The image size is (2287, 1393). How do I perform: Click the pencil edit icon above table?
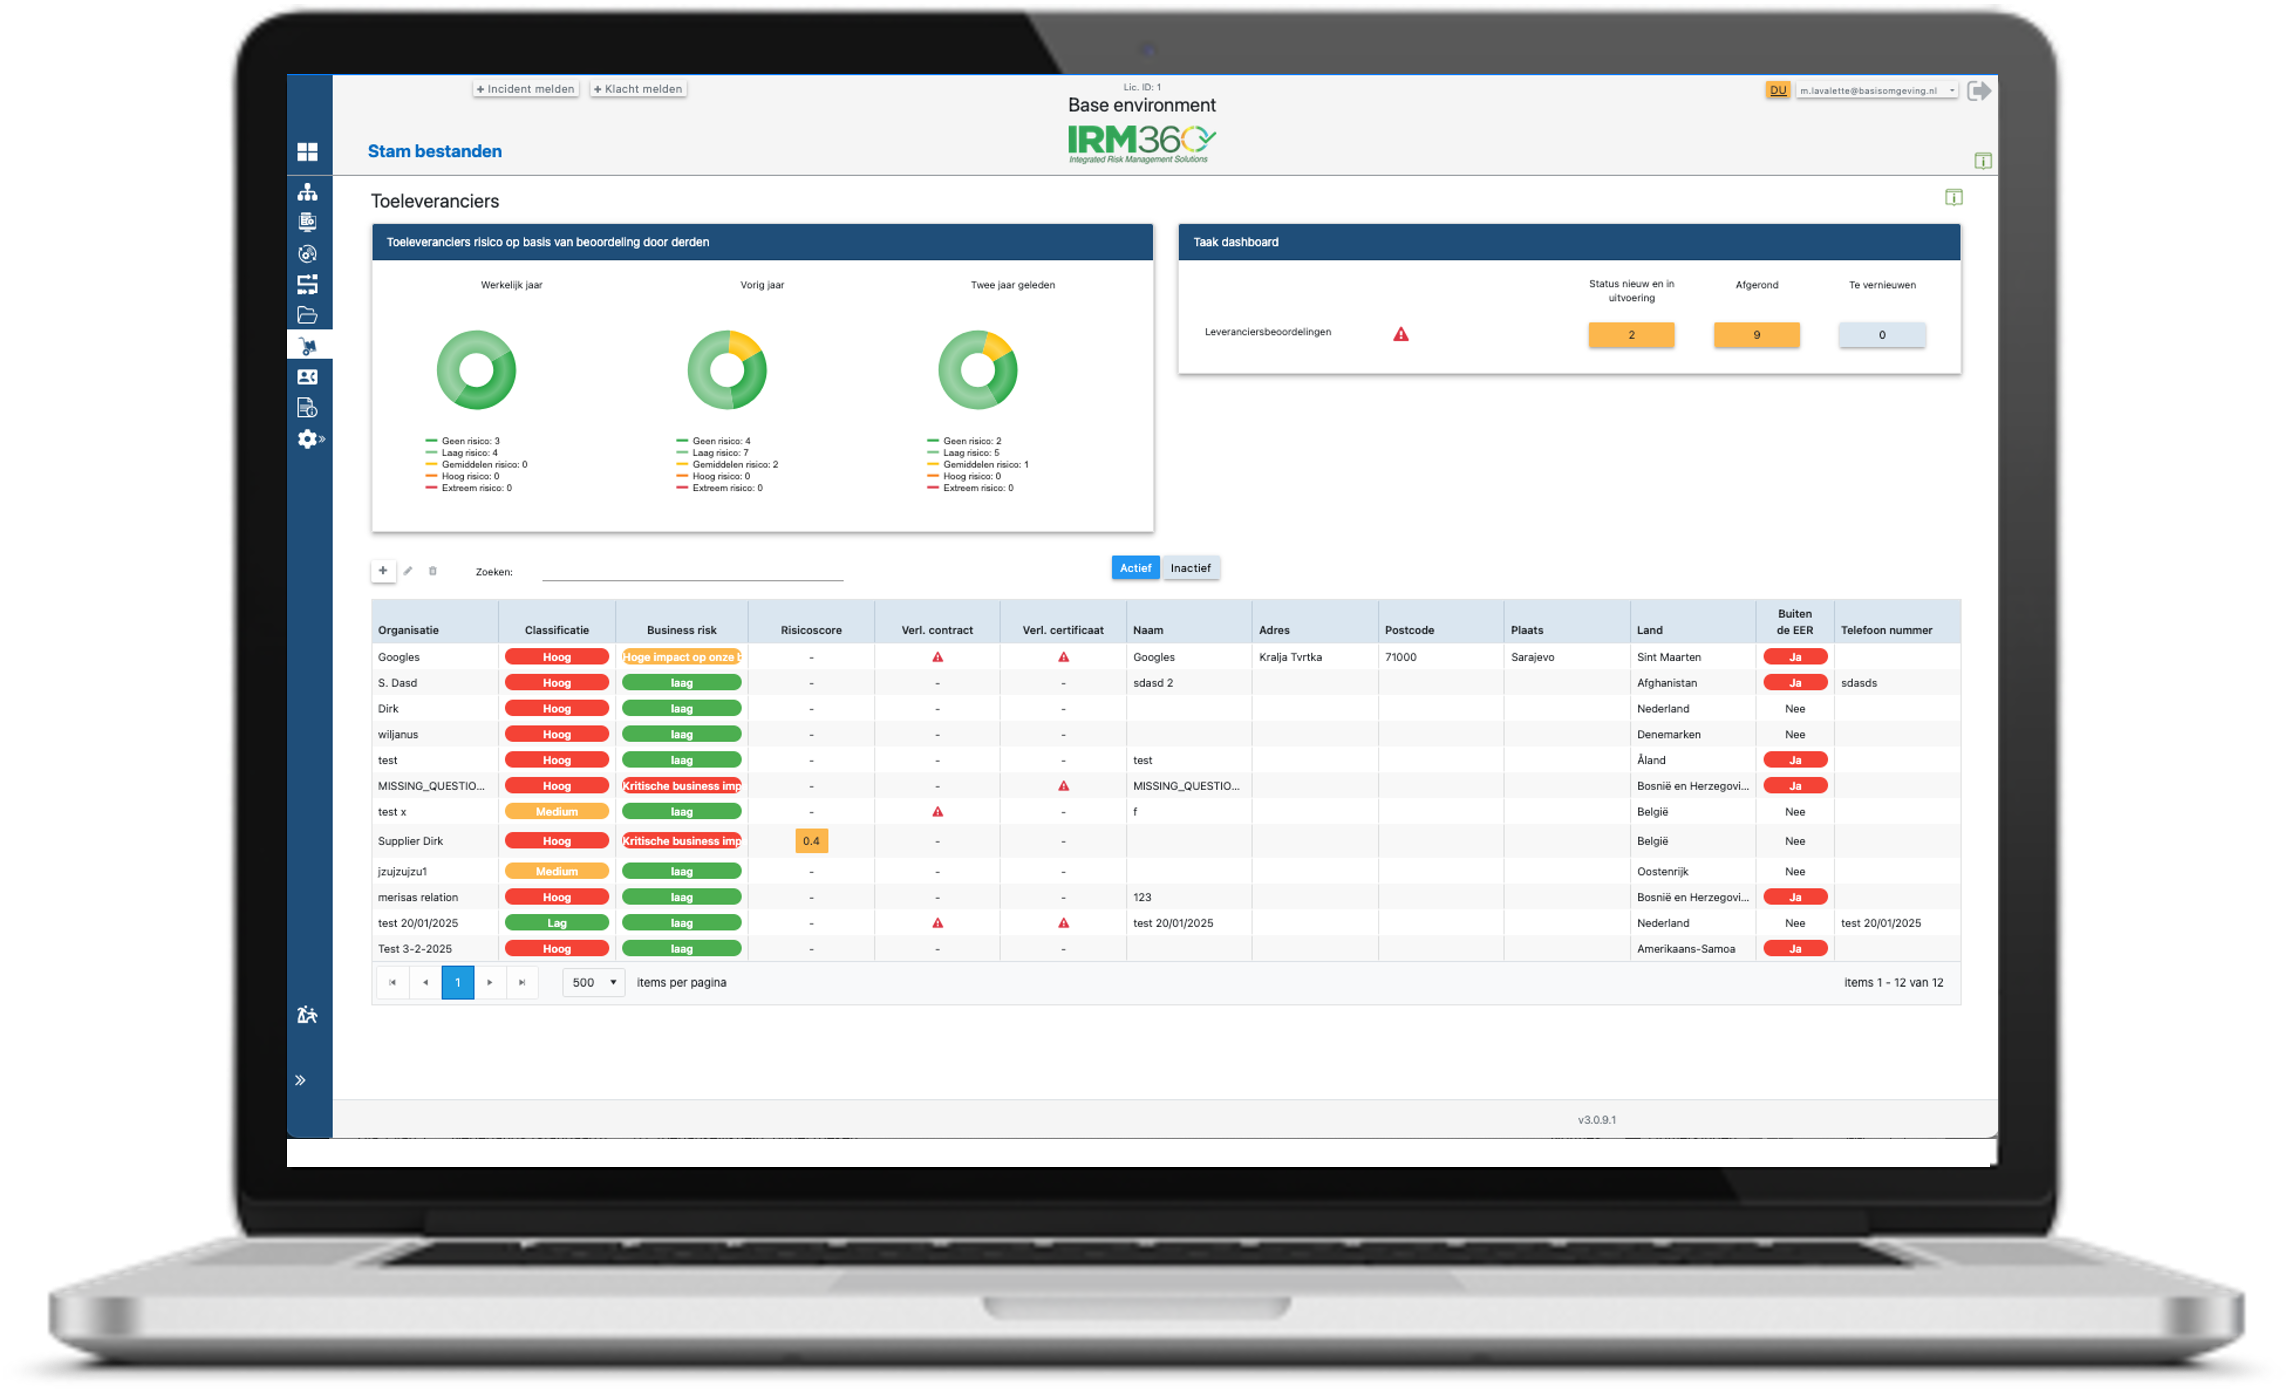(408, 571)
